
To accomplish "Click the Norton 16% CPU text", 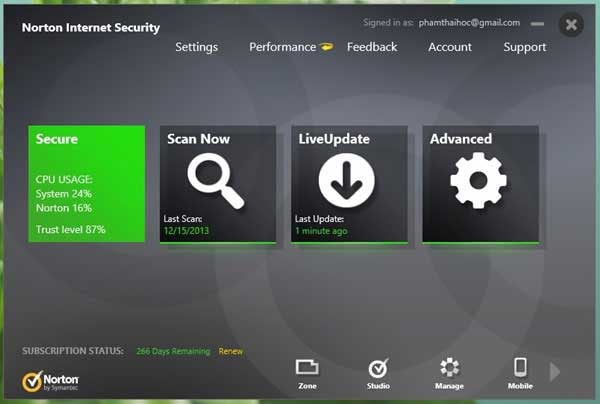I will coord(64,208).
